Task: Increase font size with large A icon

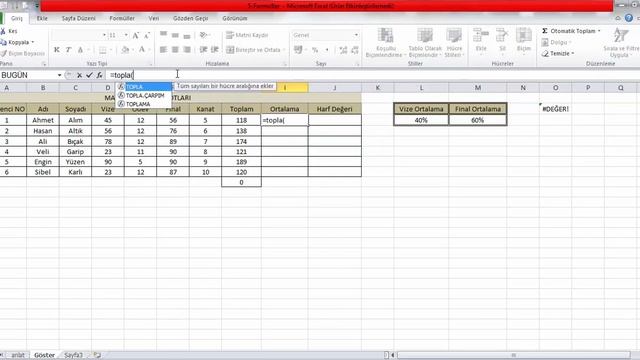Action: [136, 36]
